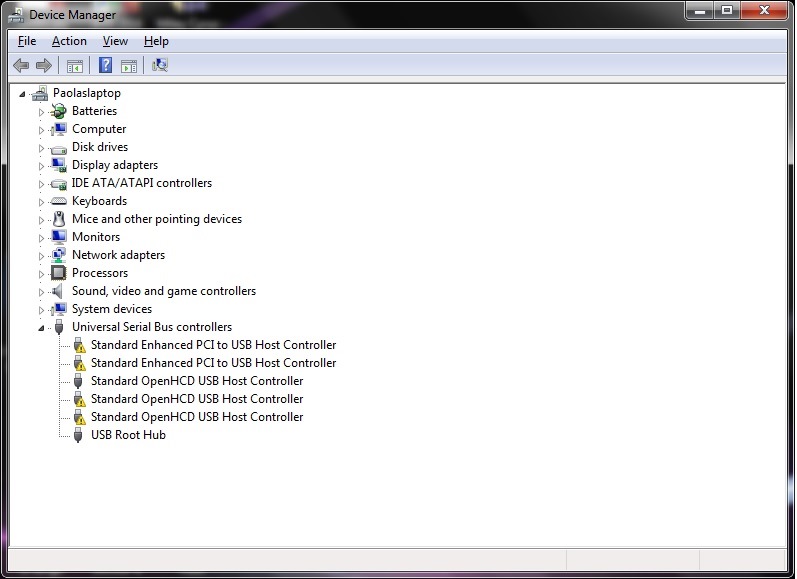Select the Display adapters category icon
This screenshot has width=797, height=579.
[x=59, y=165]
